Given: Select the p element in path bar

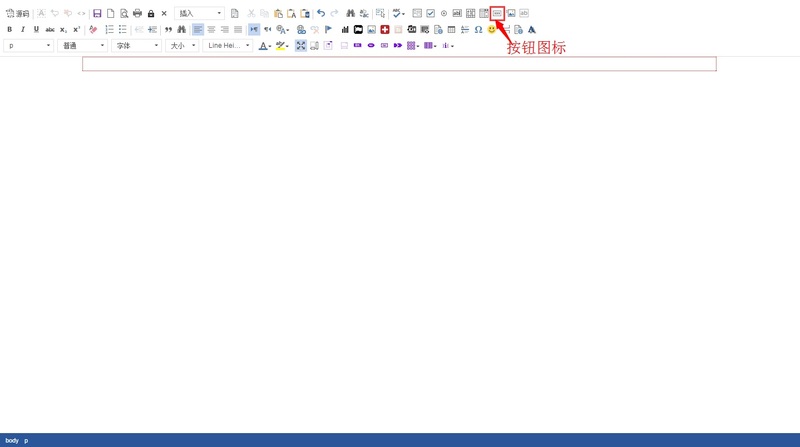Looking at the screenshot, I should click(x=26, y=440).
